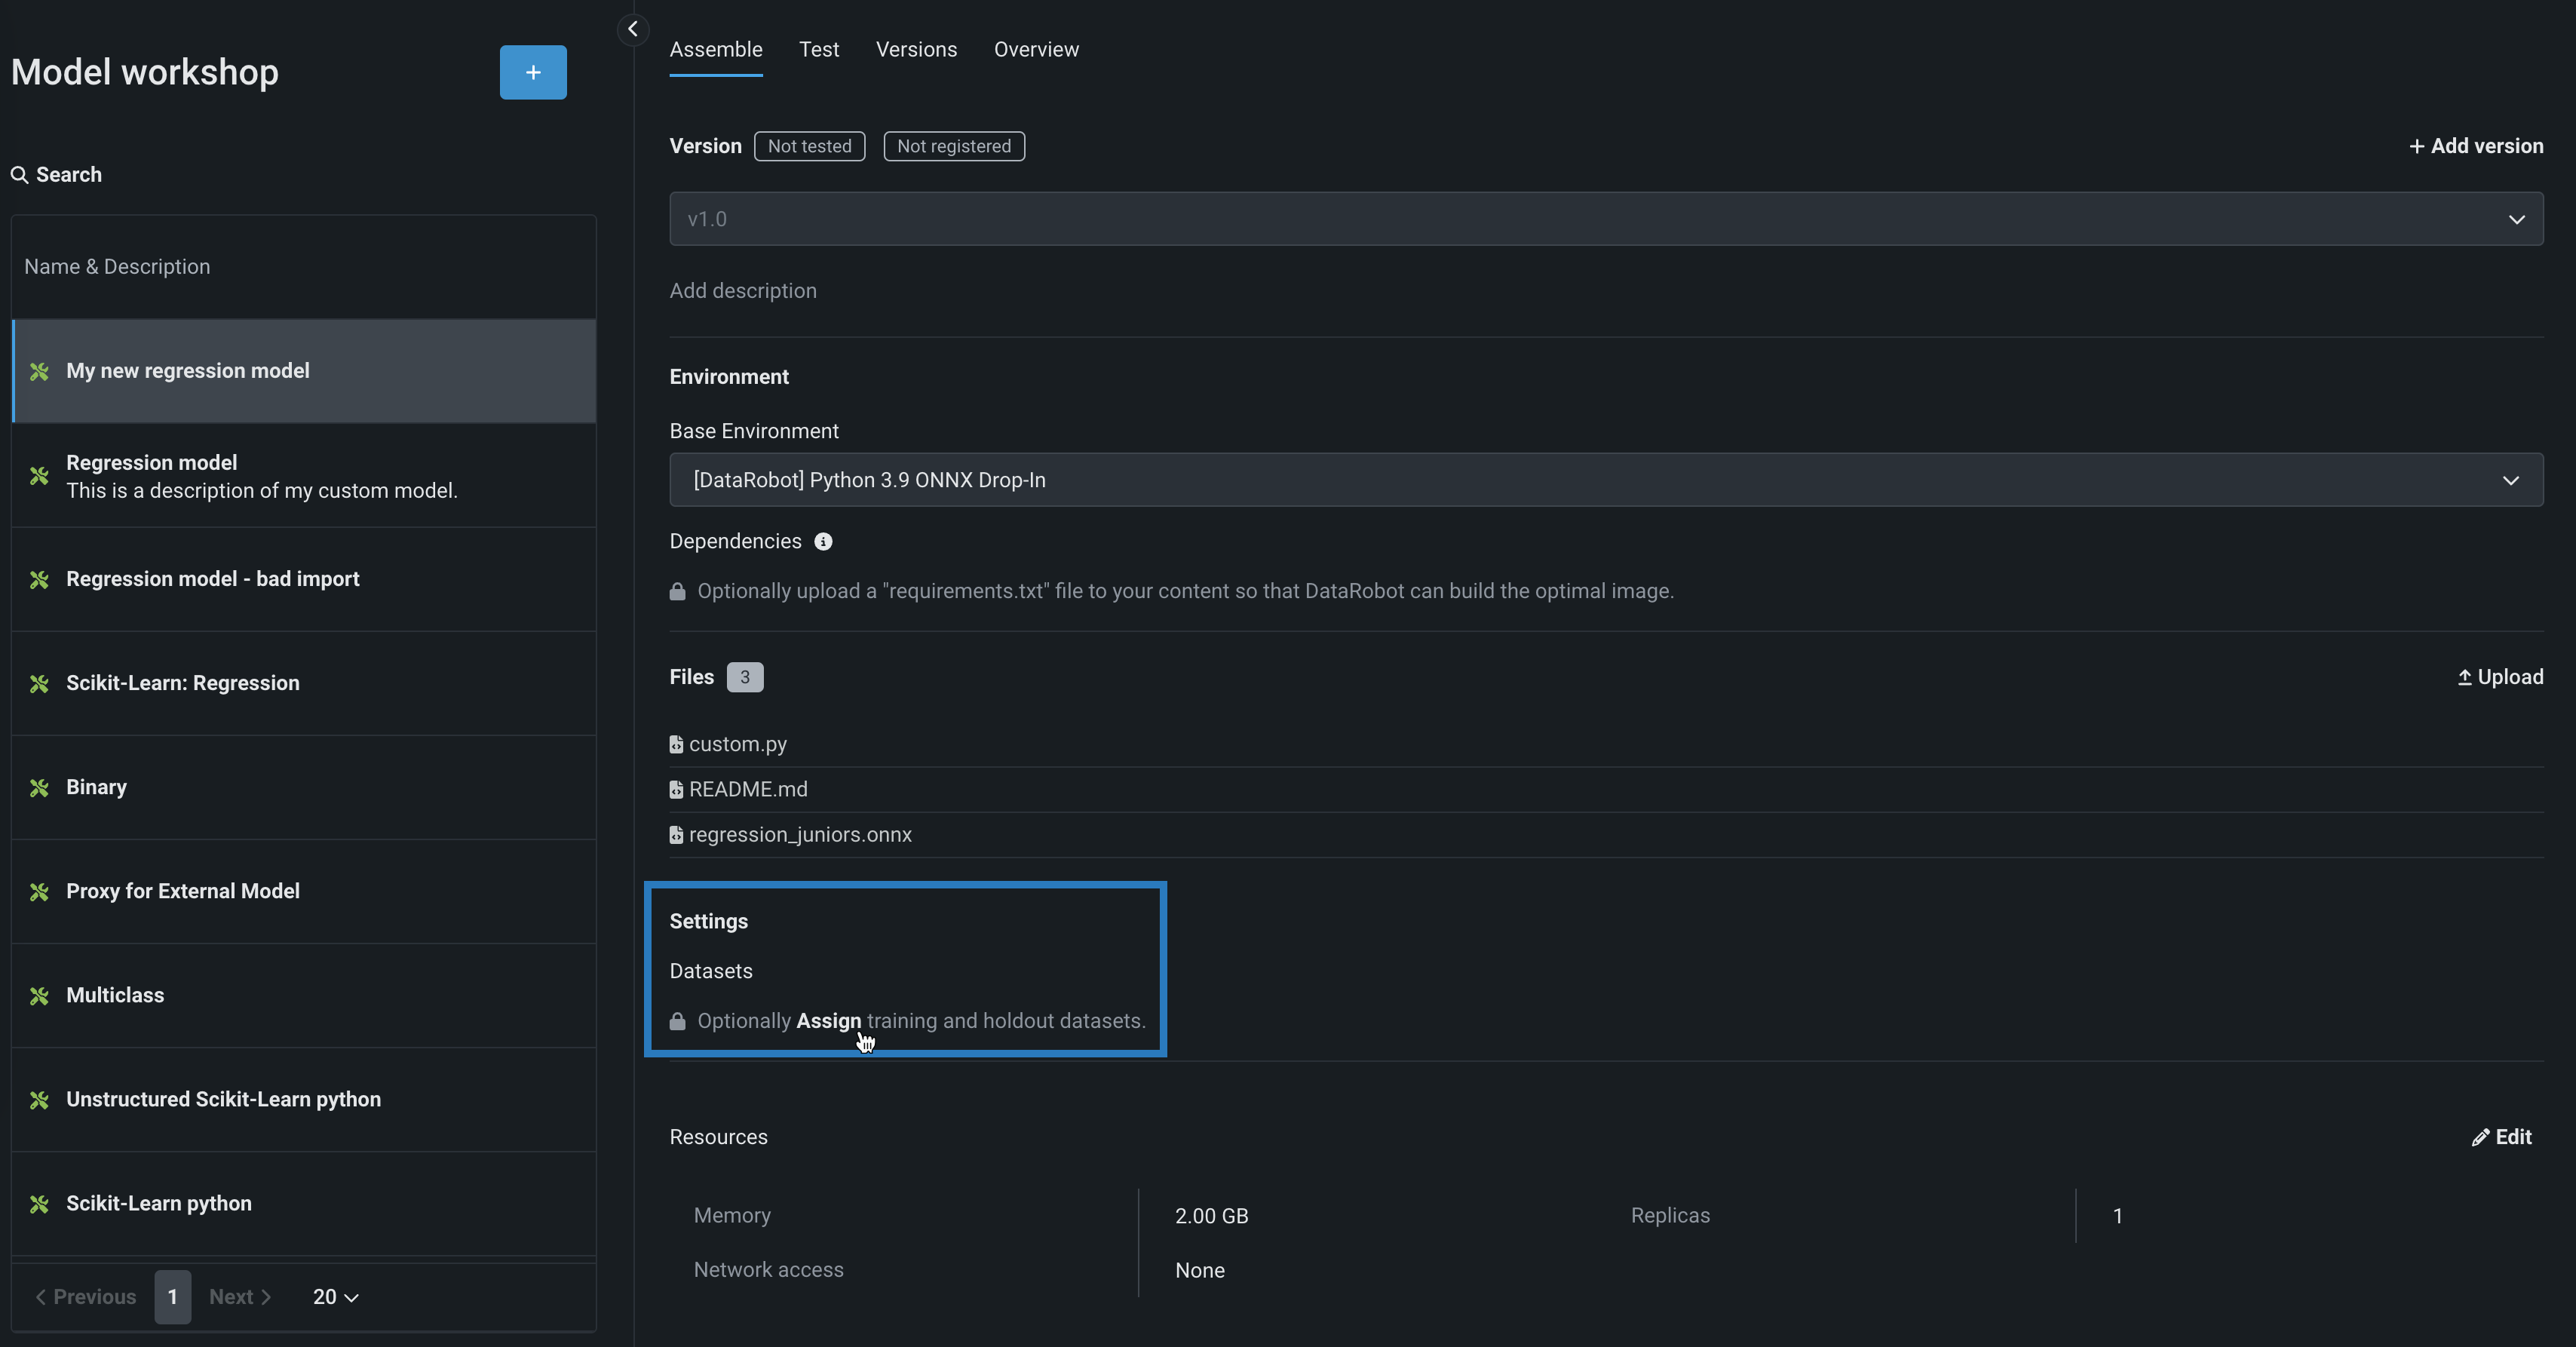Open the 20 per page dropdown
Image resolution: width=2576 pixels, height=1347 pixels.
[x=336, y=1297]
